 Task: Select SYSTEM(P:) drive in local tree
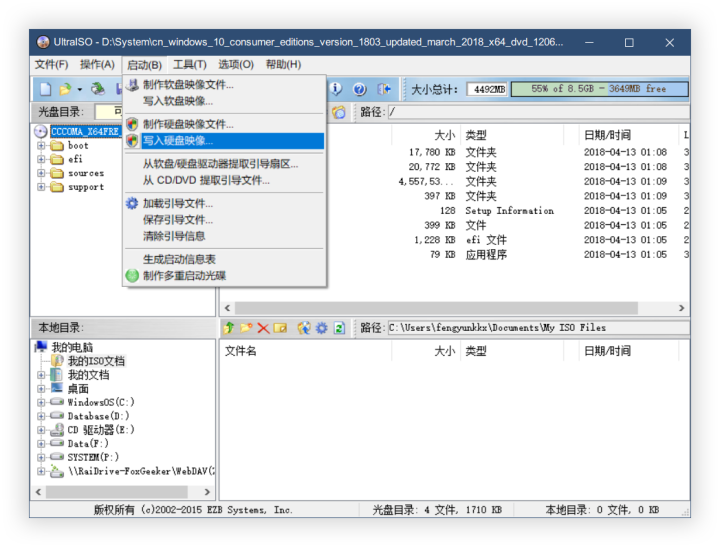click(93, 457)
